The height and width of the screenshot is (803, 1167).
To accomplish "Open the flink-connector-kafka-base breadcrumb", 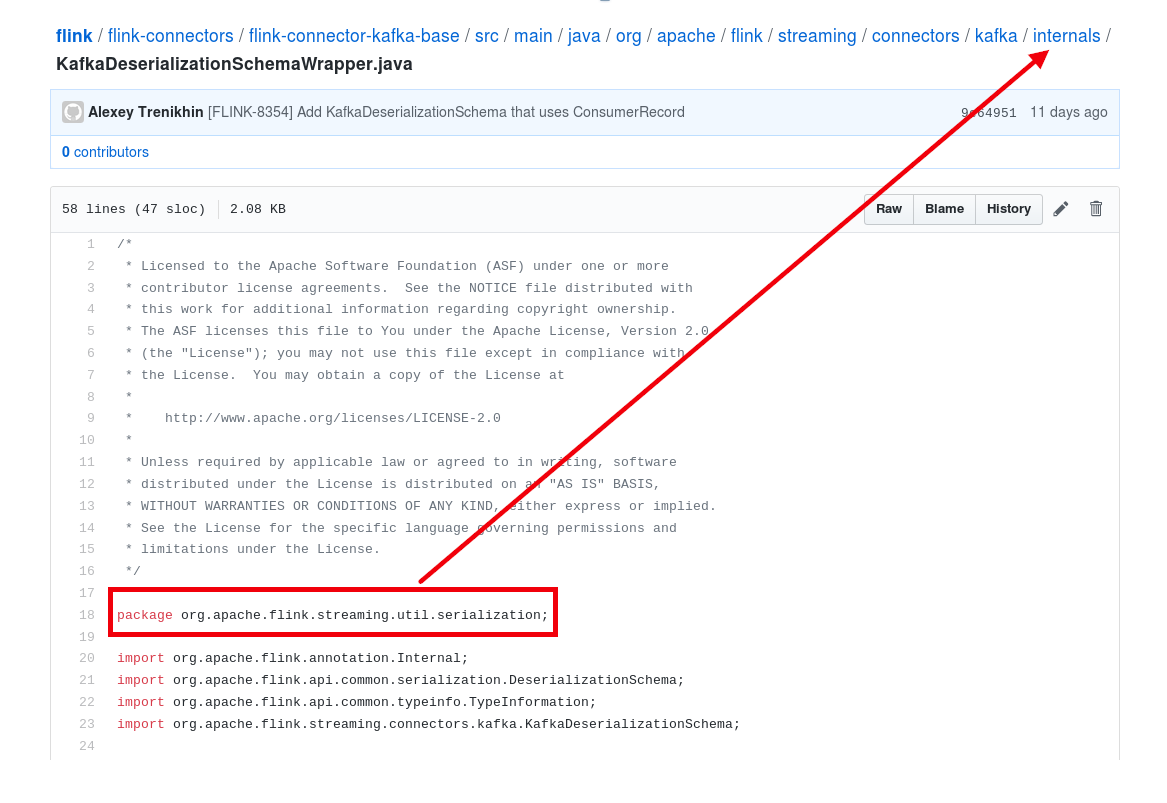I will click(x=354, y=36).
